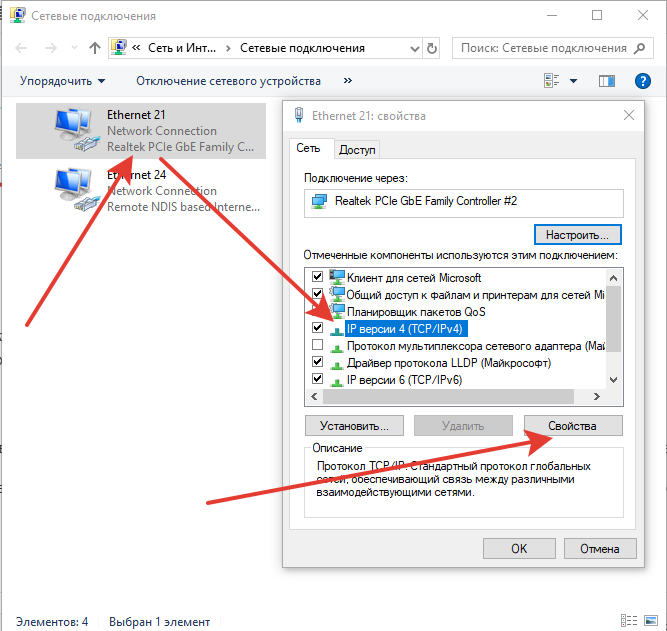Expand the address bar history dropdown

point(414,49)
